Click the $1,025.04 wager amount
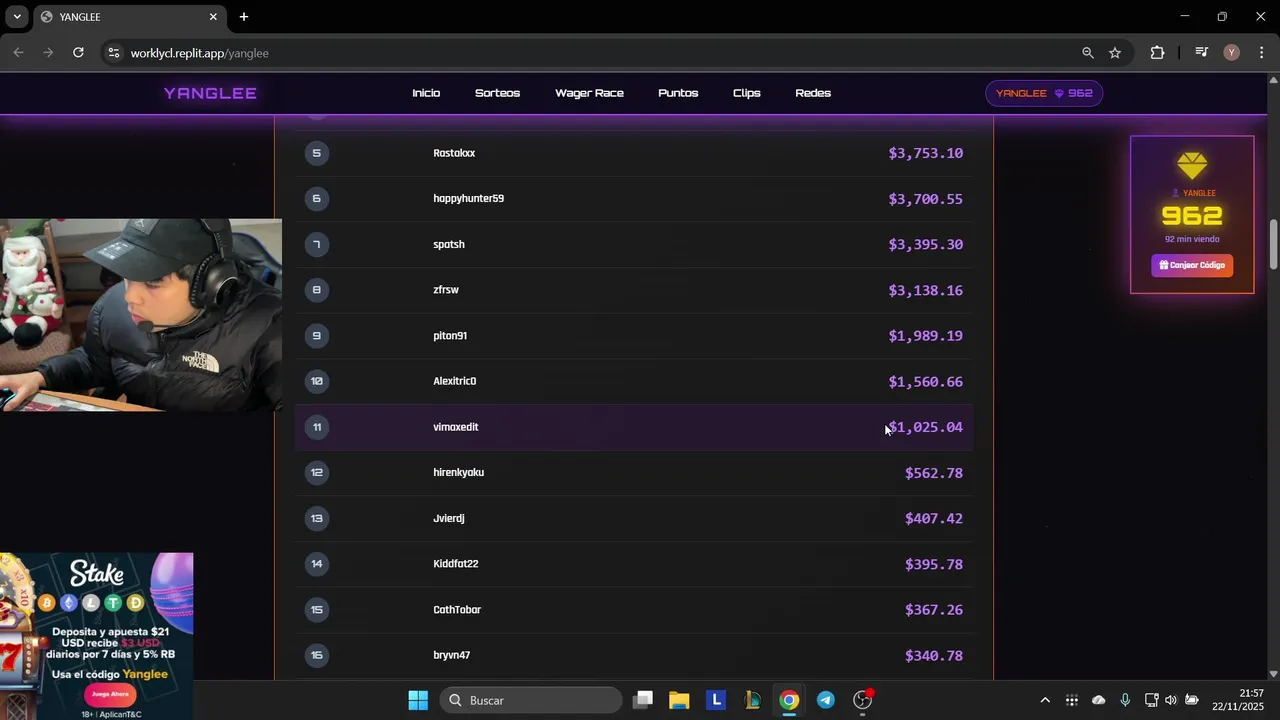This screenshot has height=720, width=1280. point(926,427)
